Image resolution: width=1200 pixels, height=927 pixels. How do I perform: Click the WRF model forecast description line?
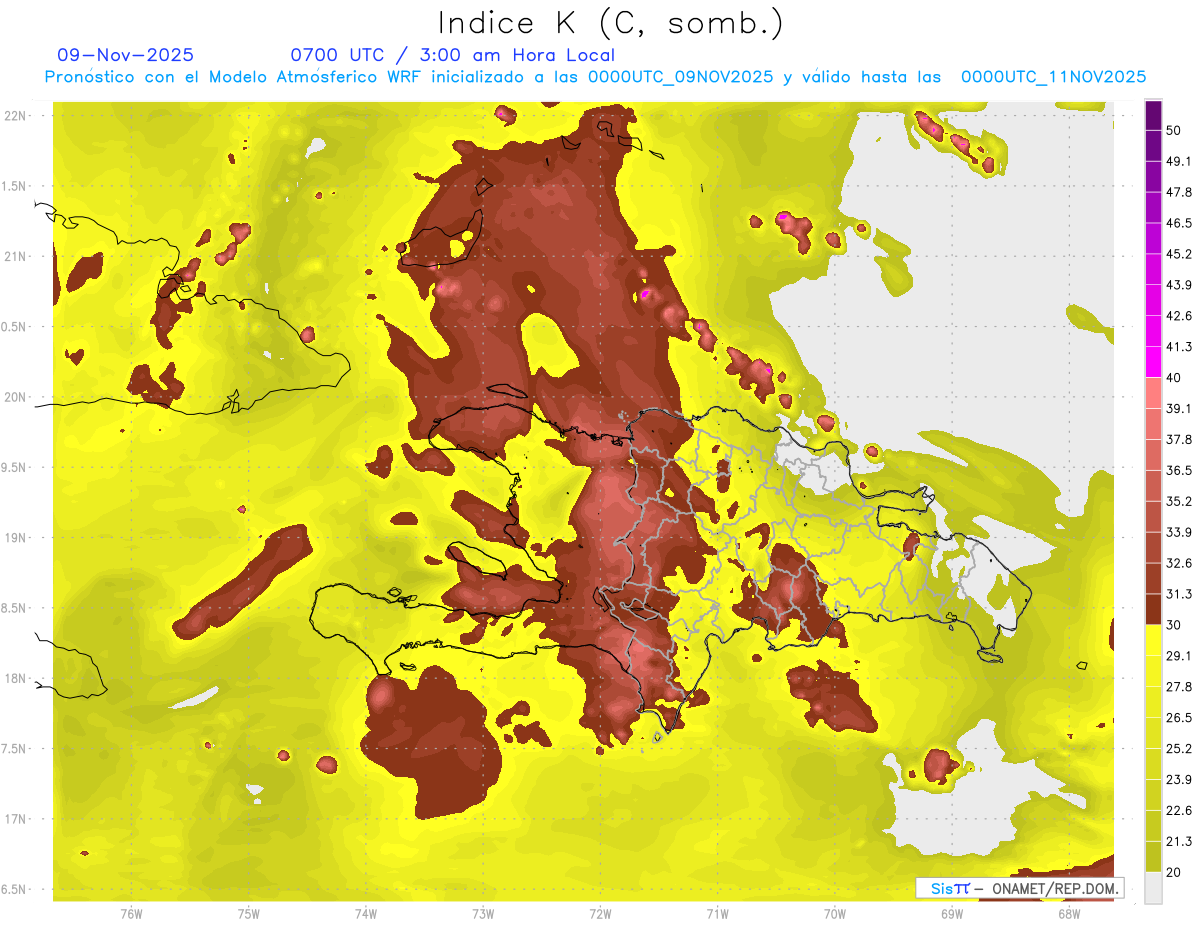coord(595,77)
